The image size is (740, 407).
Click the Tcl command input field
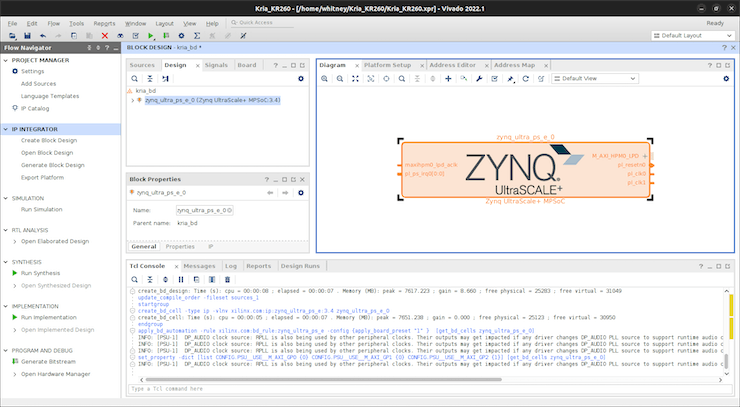coord(430,389)
